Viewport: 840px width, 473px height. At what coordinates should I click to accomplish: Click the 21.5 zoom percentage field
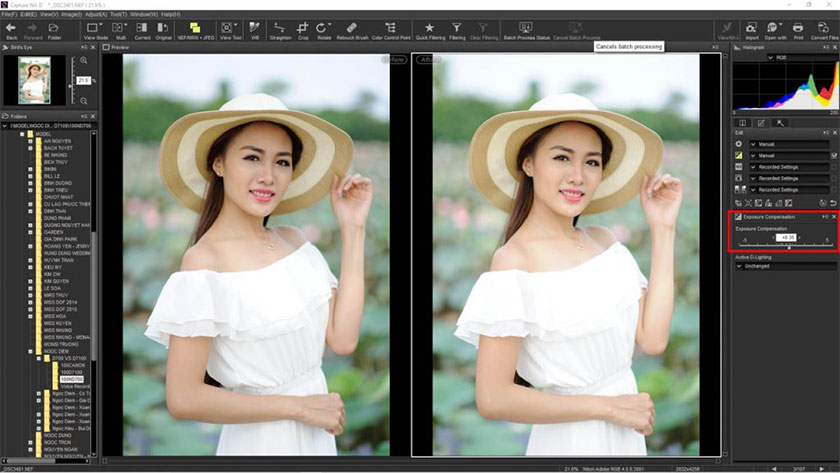[x=83, y=80]
